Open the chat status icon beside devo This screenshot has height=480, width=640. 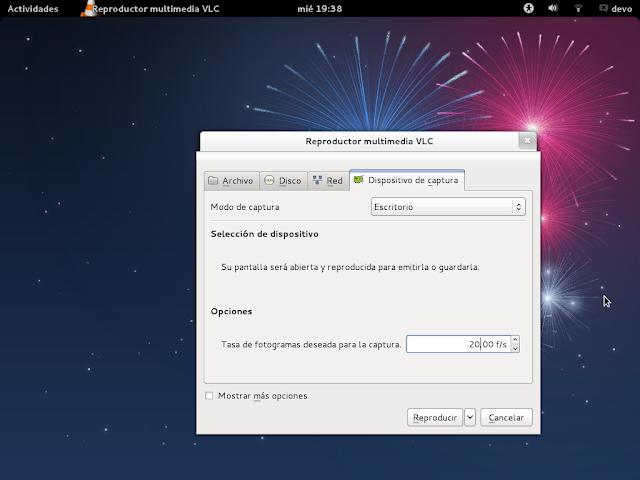point(603,8)
